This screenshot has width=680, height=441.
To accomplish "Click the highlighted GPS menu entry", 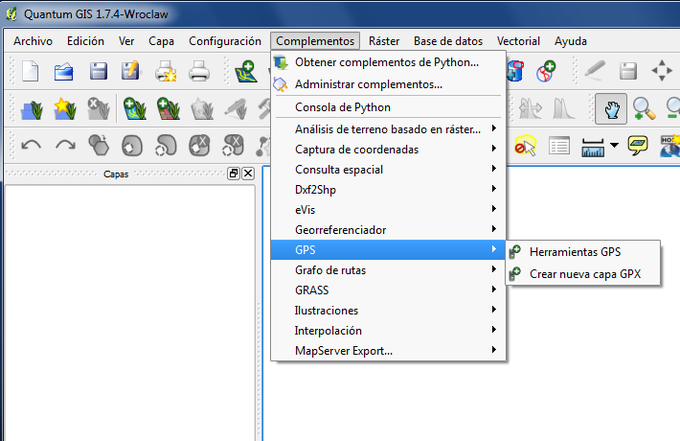I will click(388, 250).
